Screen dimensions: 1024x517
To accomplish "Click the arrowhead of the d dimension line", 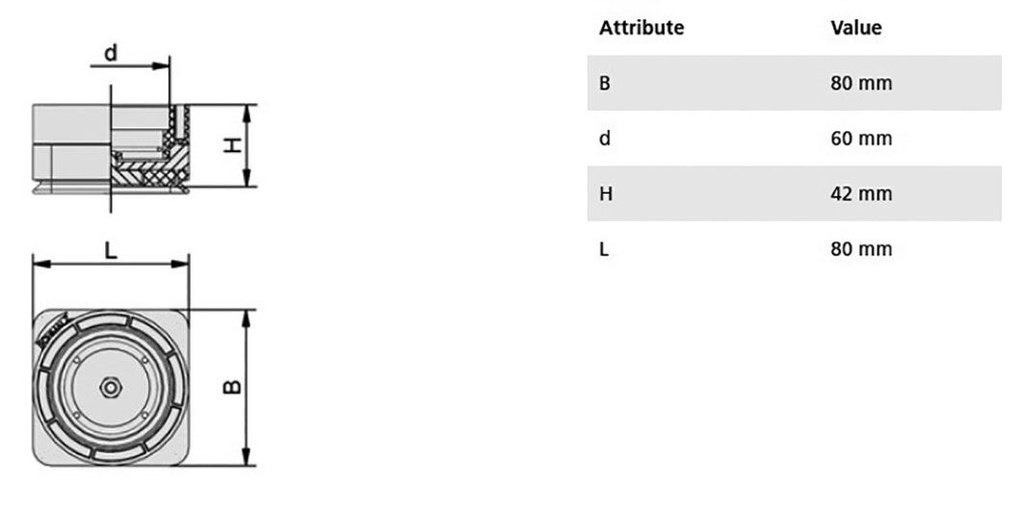I will 163,67.
